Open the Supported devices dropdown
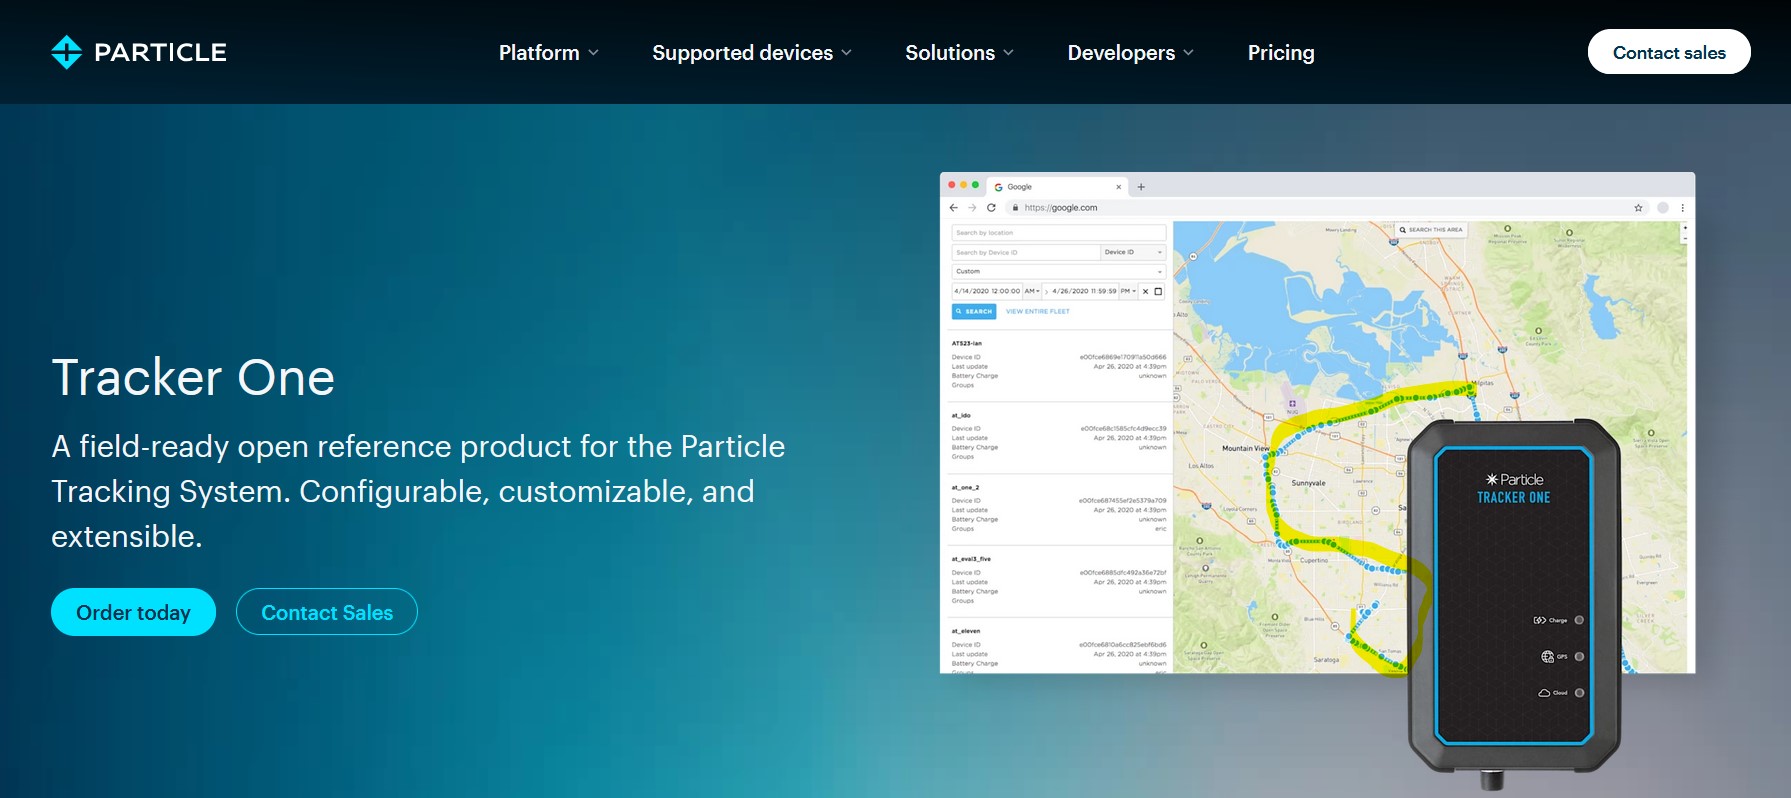 pyautogui.click(x=752, y=53)
